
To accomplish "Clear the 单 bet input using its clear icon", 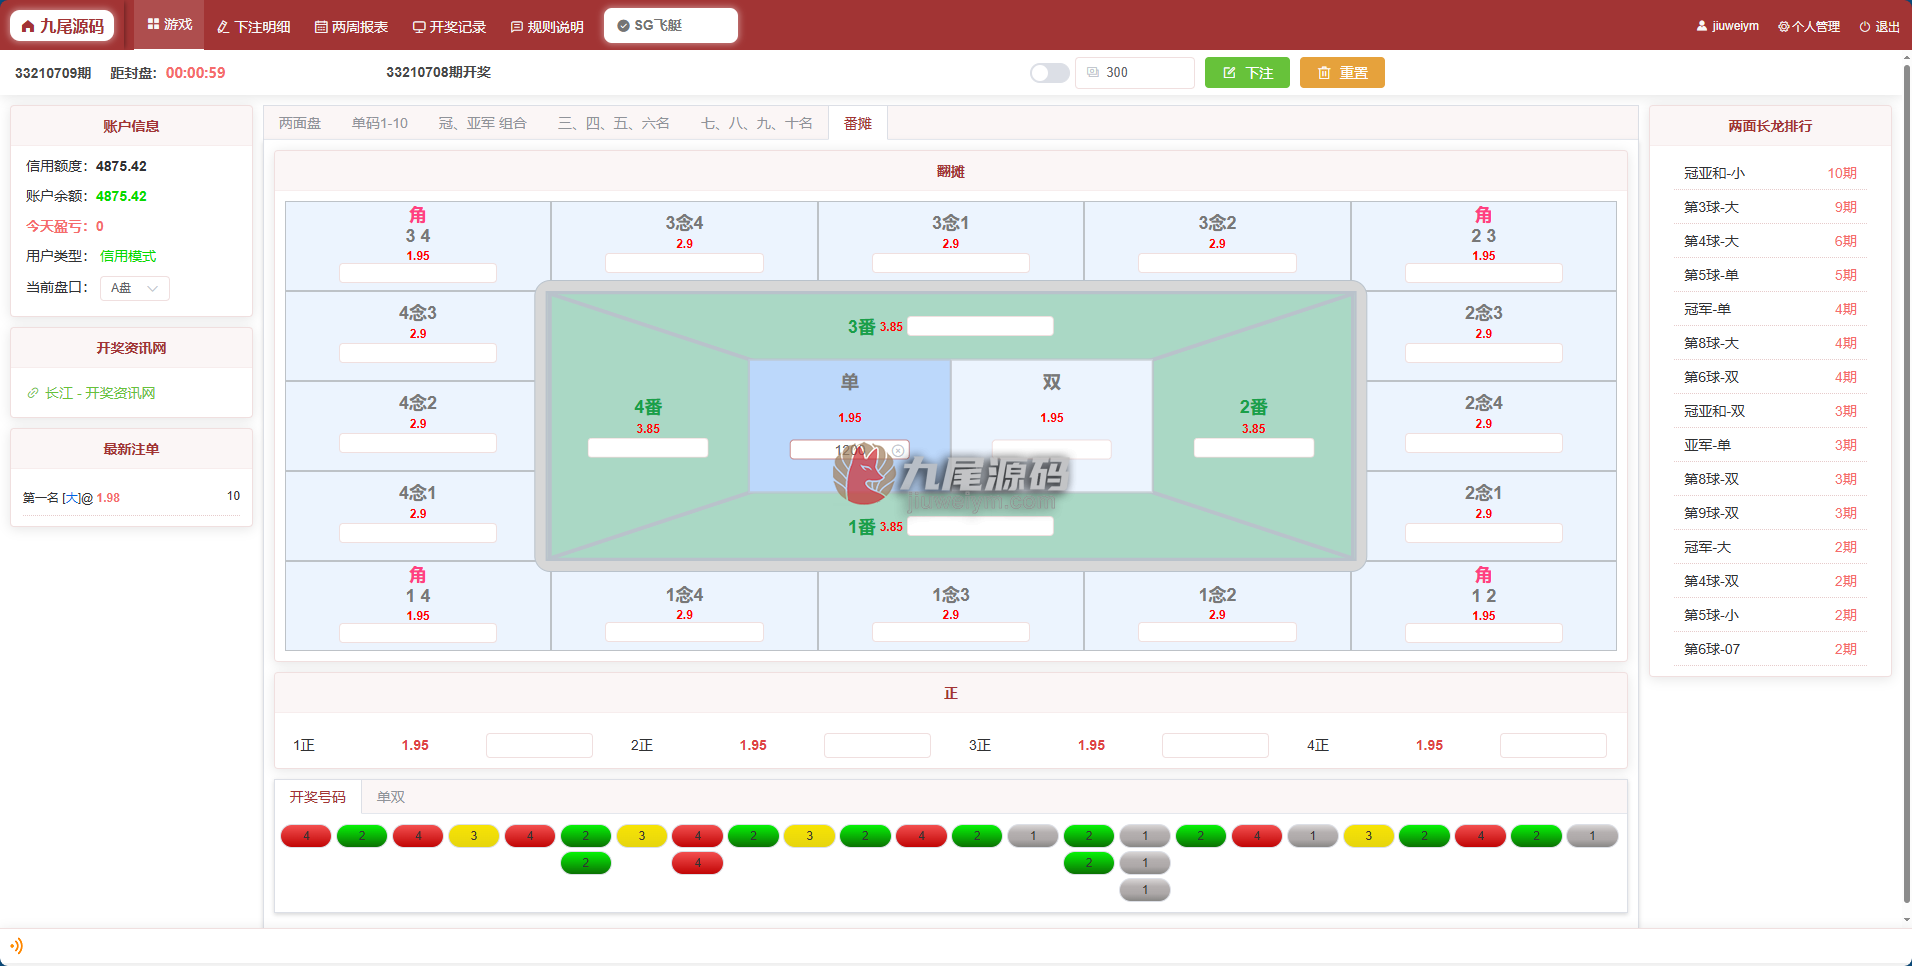I will click(x=898, y=451).
